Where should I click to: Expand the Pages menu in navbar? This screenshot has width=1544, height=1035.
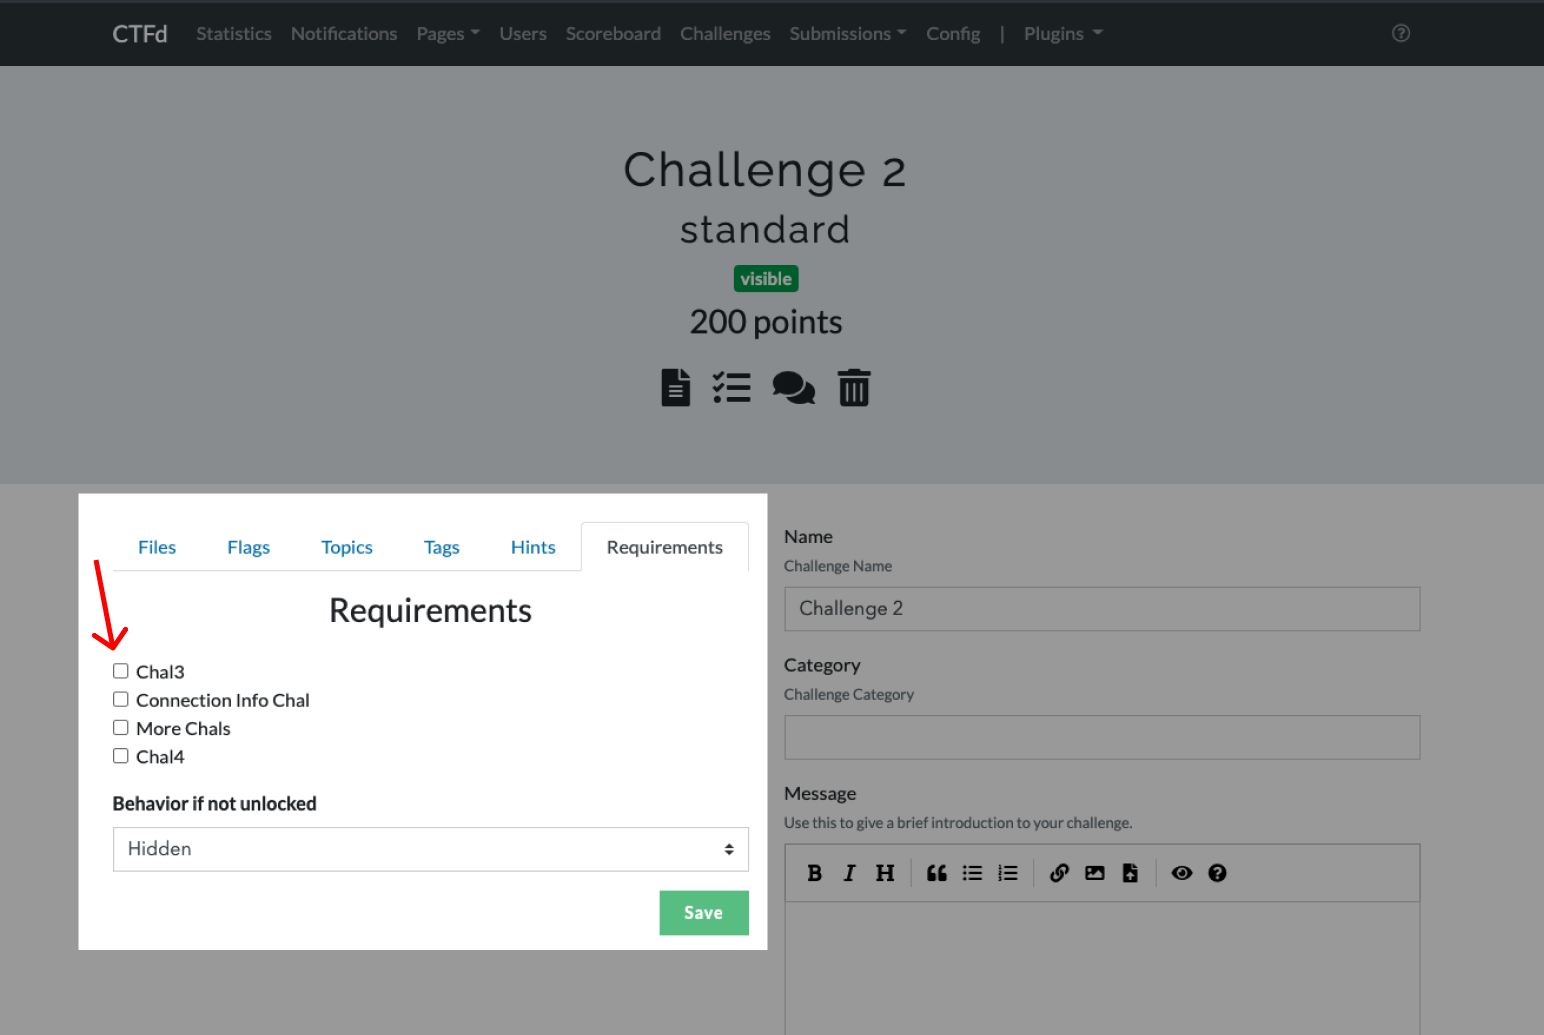point(447,34)
